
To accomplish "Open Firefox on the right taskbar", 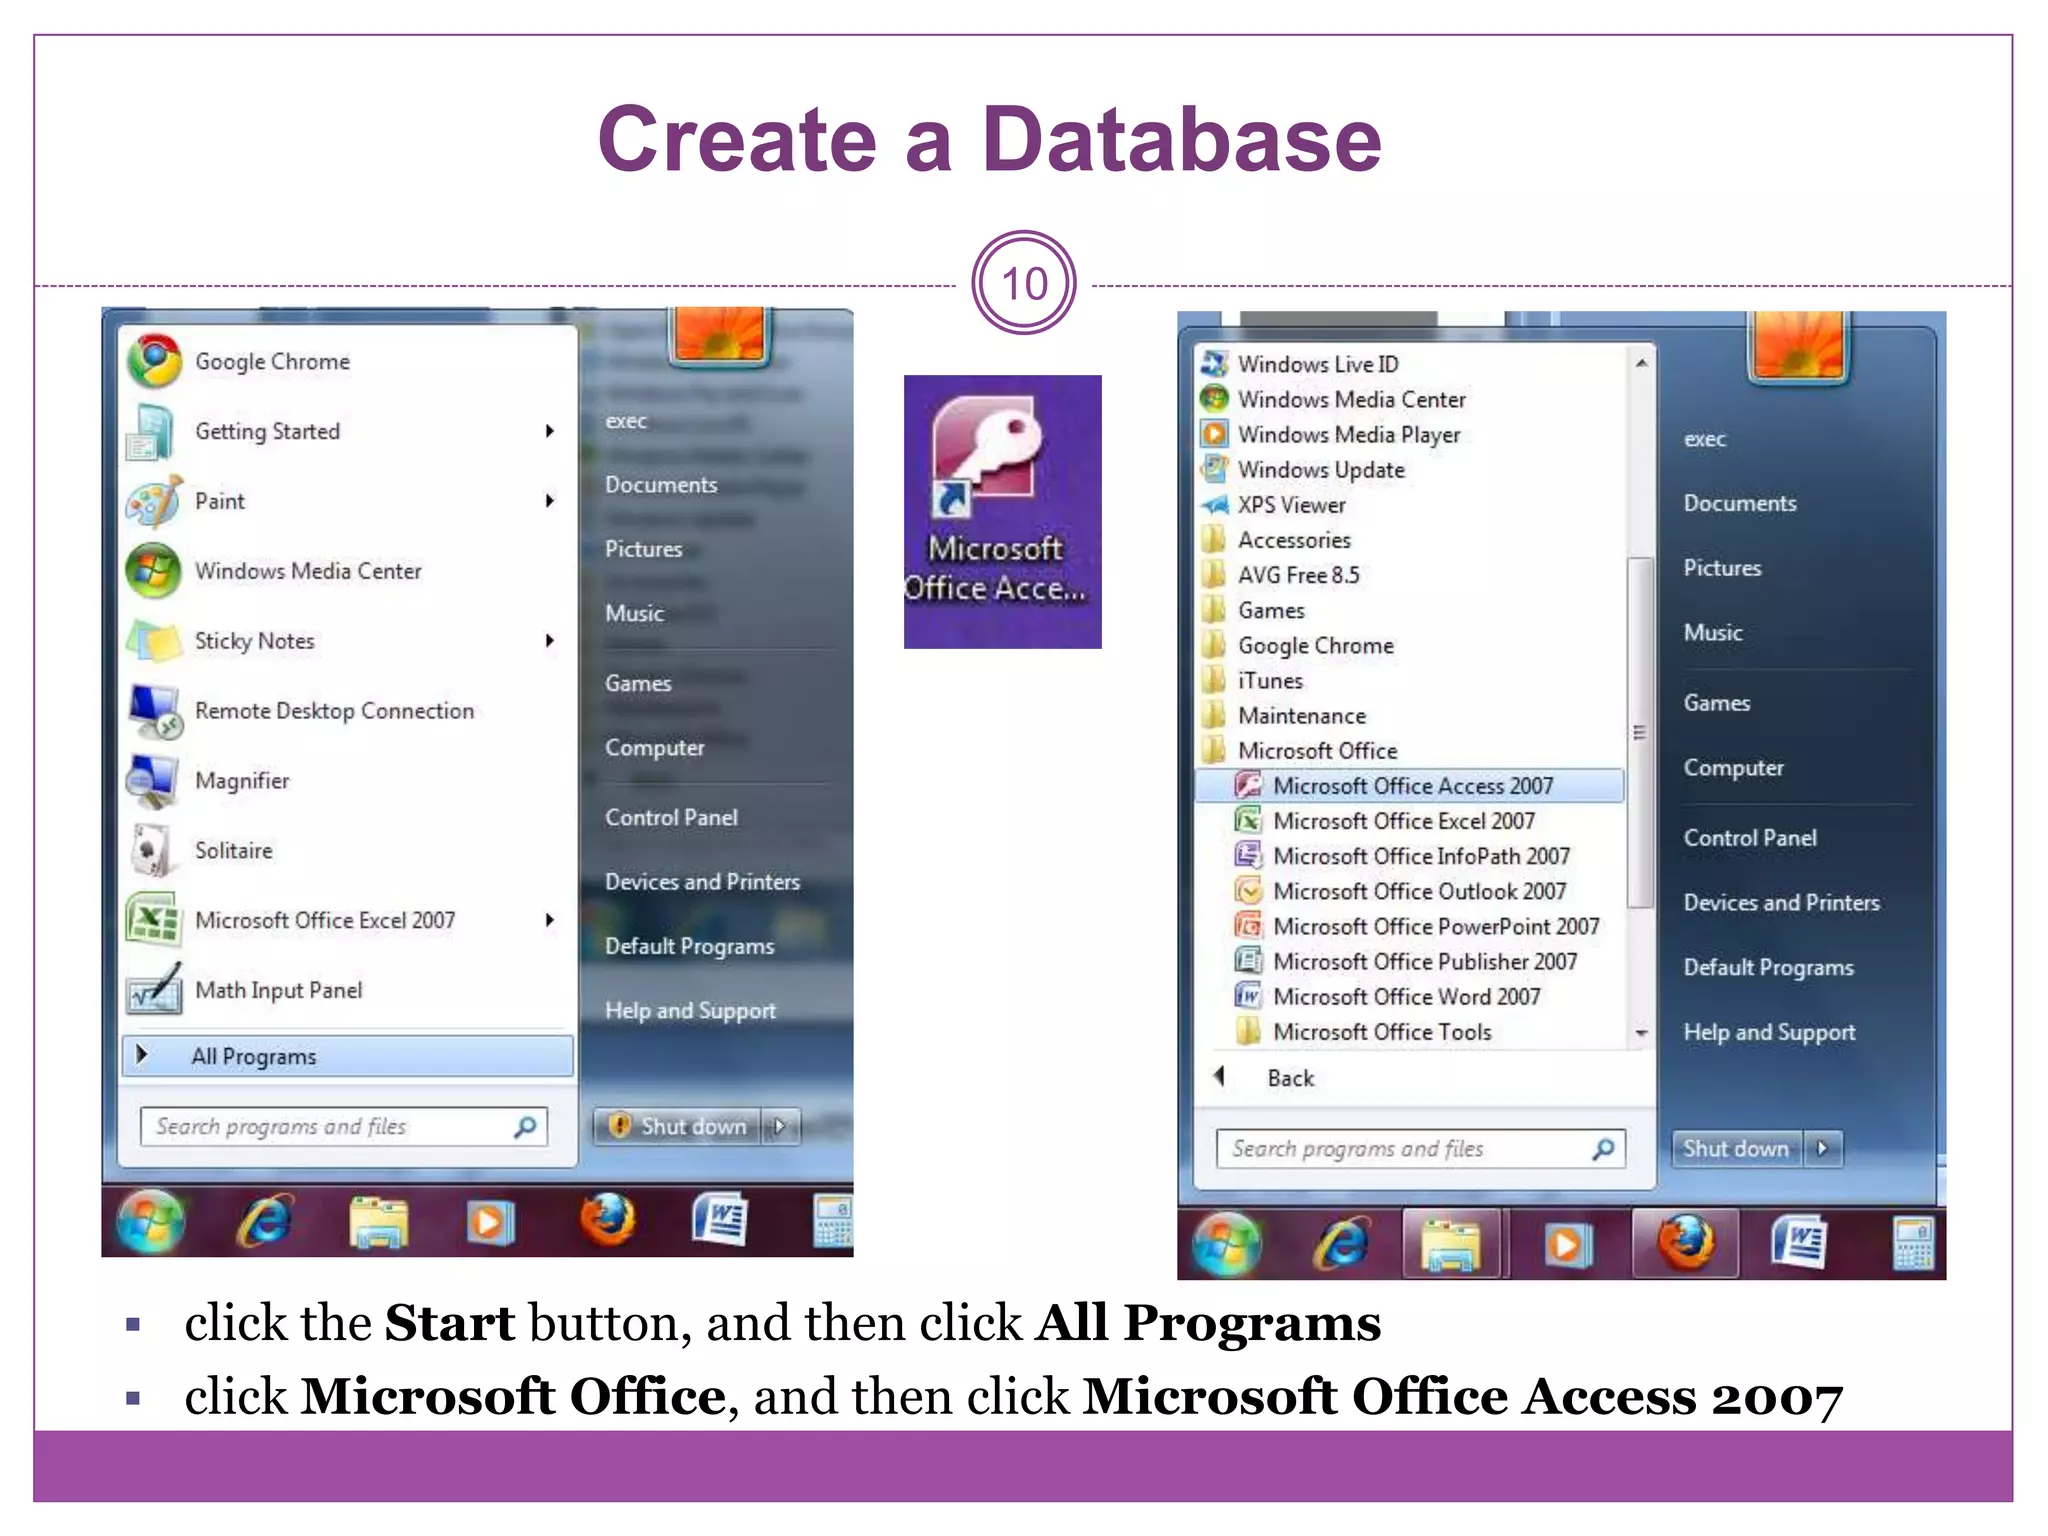I will [1685, 1242].
